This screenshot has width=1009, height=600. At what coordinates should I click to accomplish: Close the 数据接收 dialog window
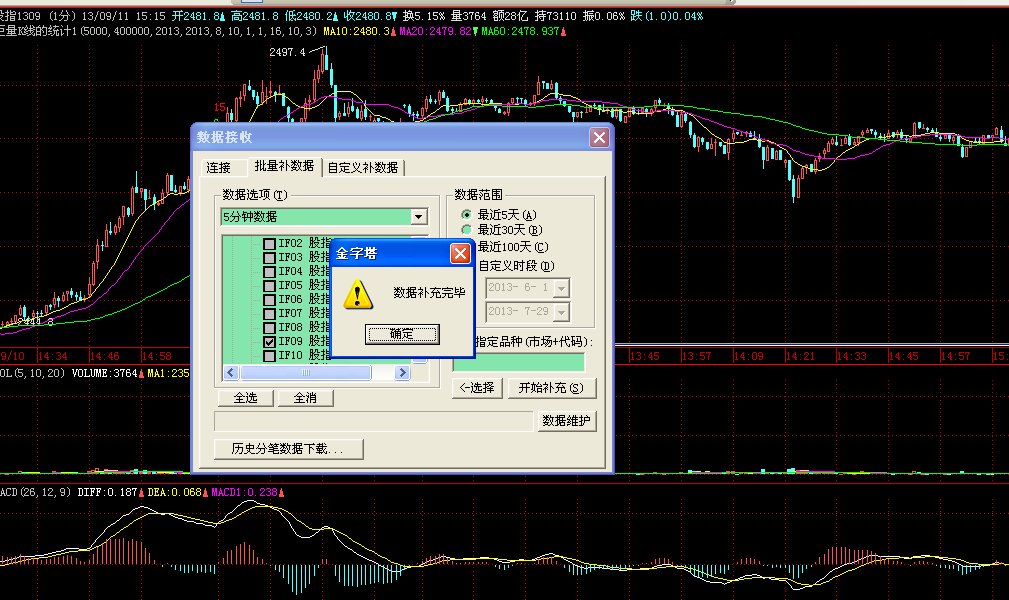(599, 137)
